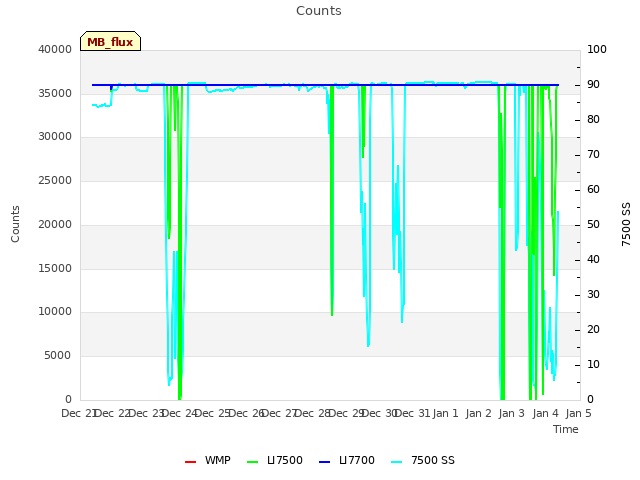Click the 7500 SS right axis label
This screenshot has height=480, width=640.
click(x=626, y=224)
